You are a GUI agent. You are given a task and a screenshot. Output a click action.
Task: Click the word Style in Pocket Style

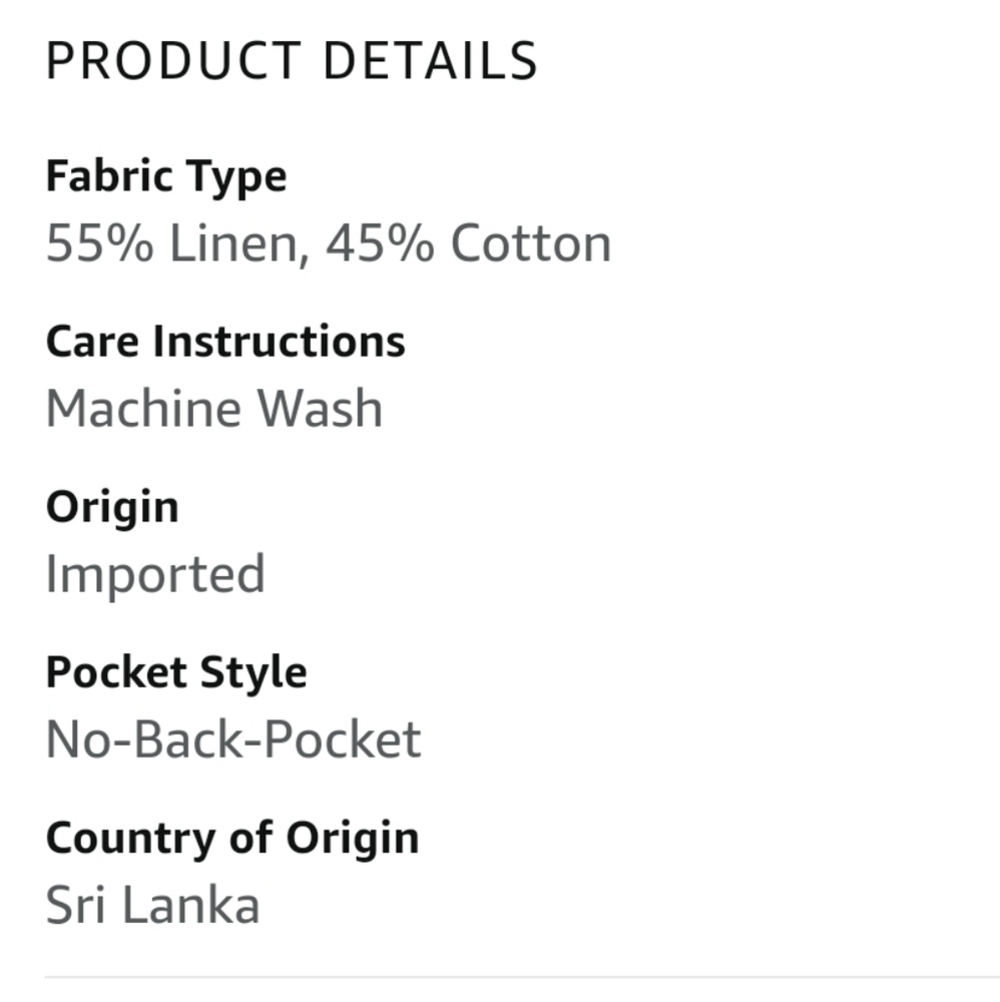(253, 674)
